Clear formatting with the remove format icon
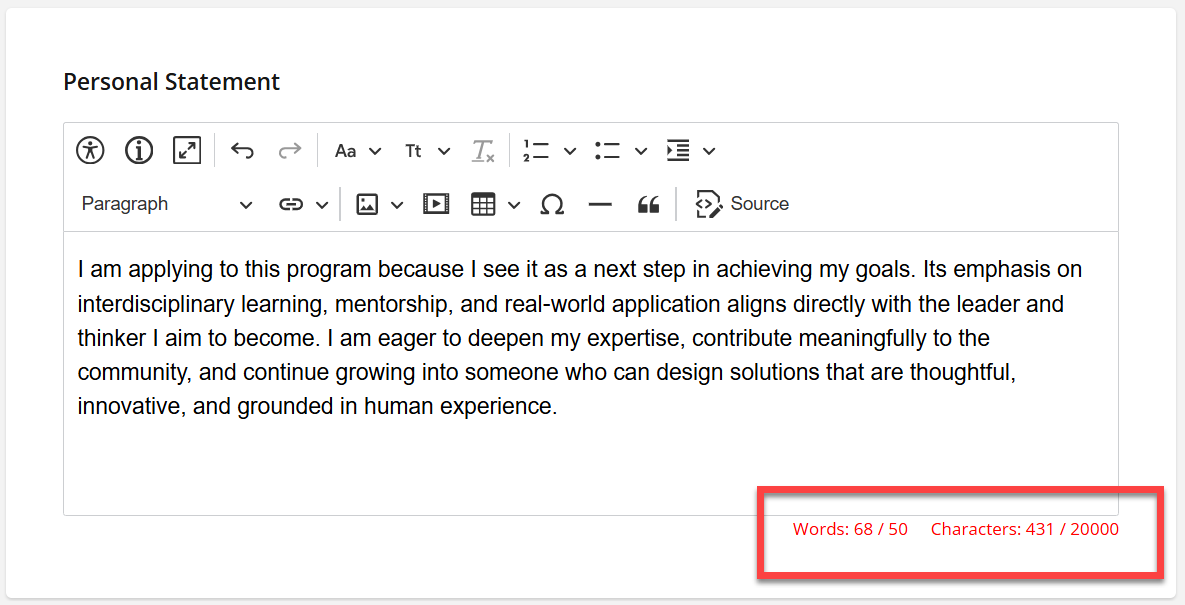 click(x=483, y=150)
